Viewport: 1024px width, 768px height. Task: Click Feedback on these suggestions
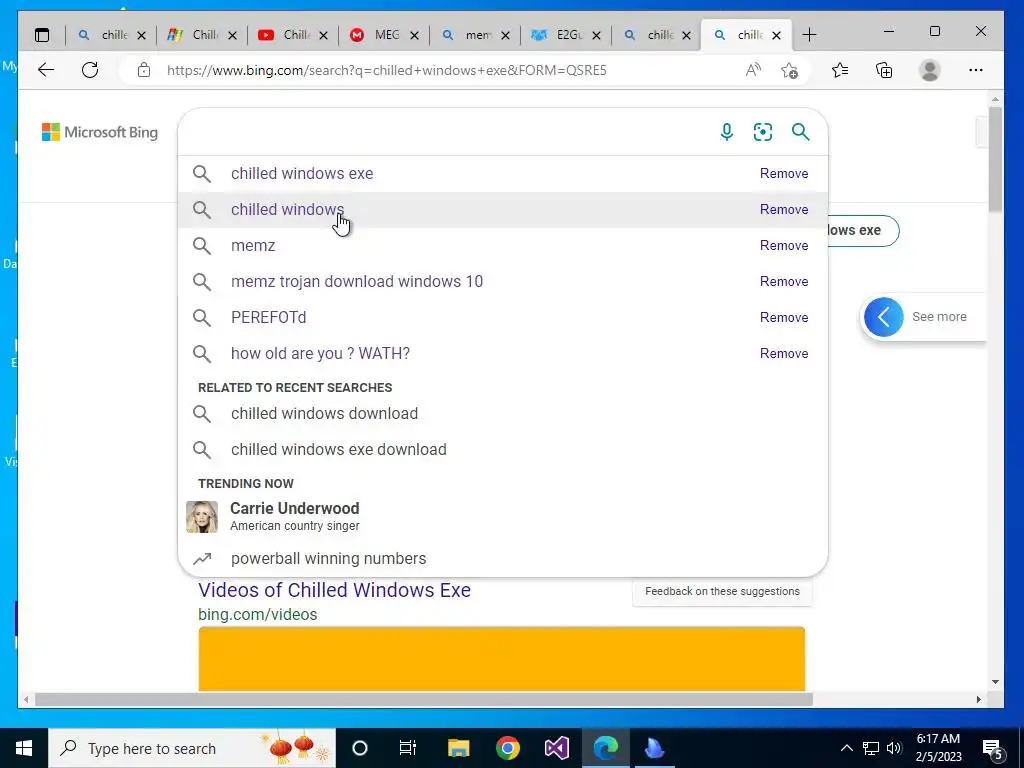[x=722, y=591]
